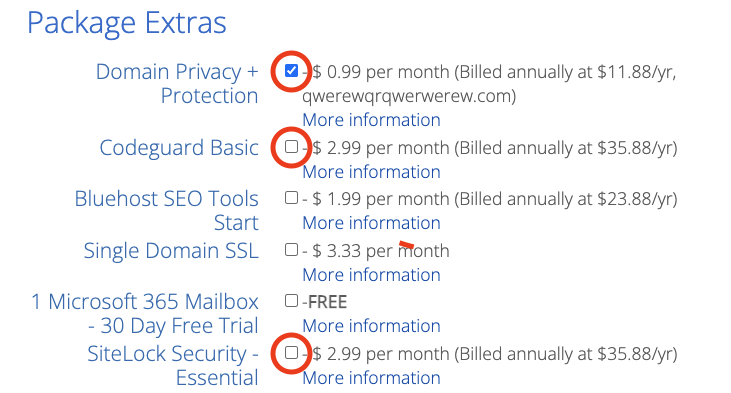Enable SiteLock Security Essential checkbox
This screenshot has height=393, width=731.
tap(291, 352)
